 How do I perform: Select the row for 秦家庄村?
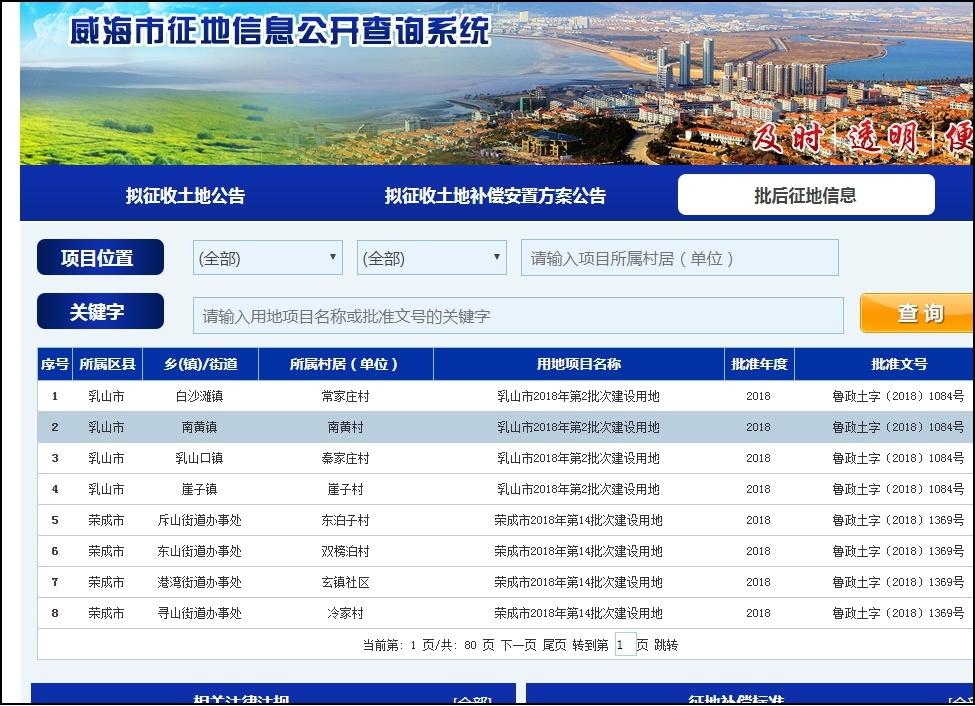345,459
